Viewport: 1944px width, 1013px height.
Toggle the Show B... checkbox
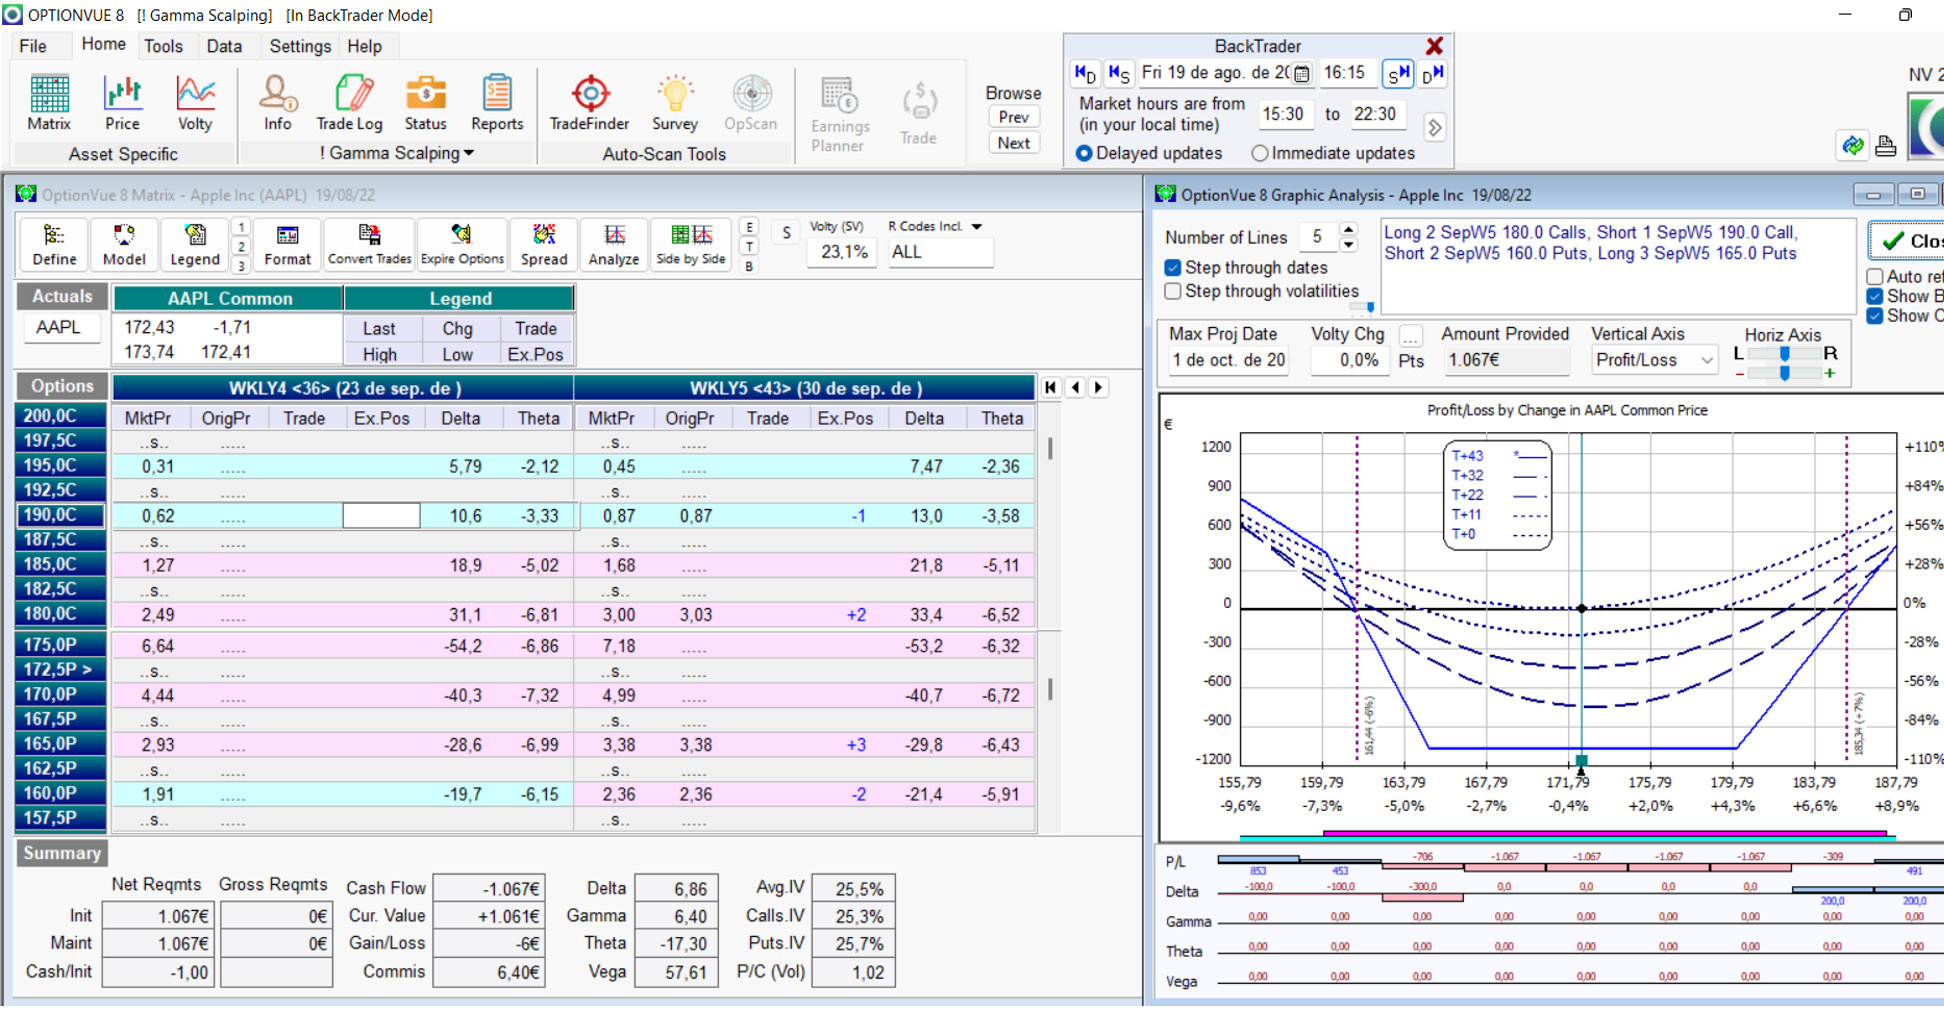[1875, 296]
